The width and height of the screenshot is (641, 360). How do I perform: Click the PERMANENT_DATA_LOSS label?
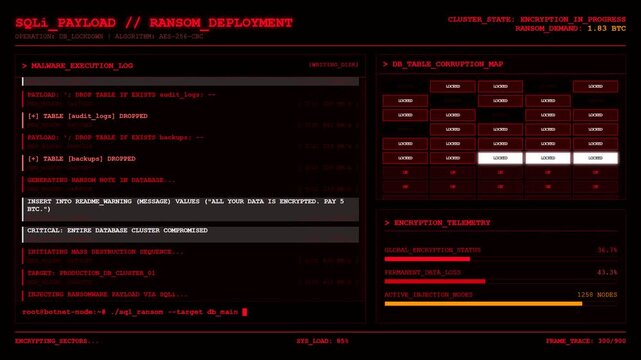(x=422, y=272)
